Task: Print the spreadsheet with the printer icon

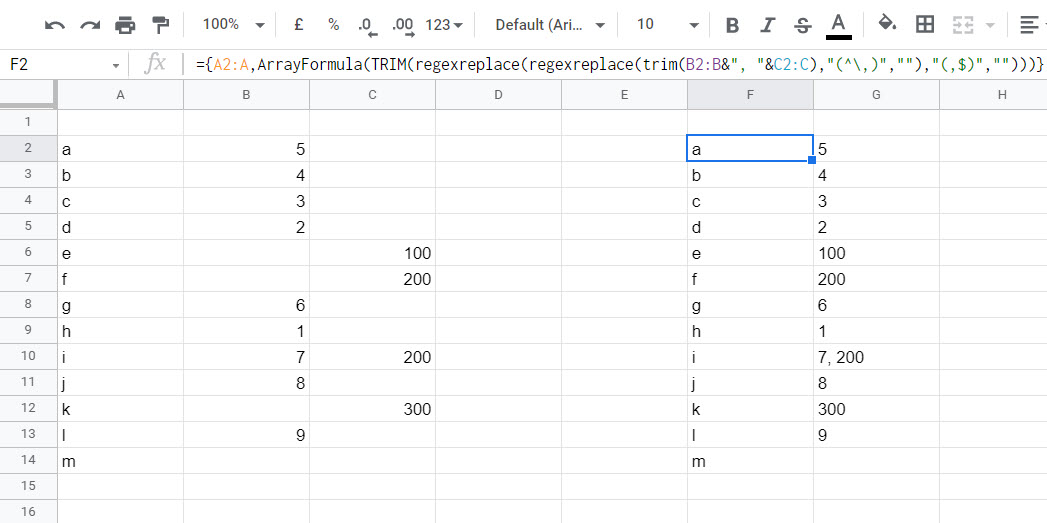Action: (x=125, y=25)
